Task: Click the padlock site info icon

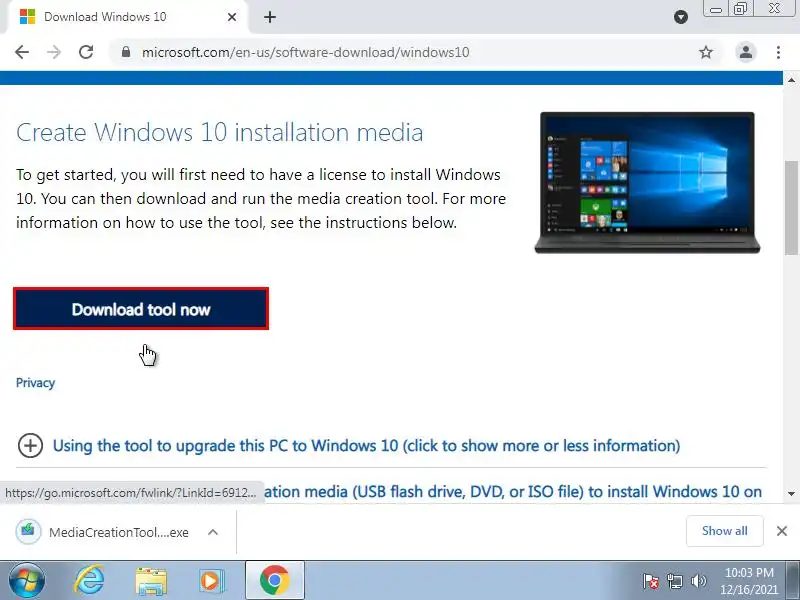Action: coord(126,52)
